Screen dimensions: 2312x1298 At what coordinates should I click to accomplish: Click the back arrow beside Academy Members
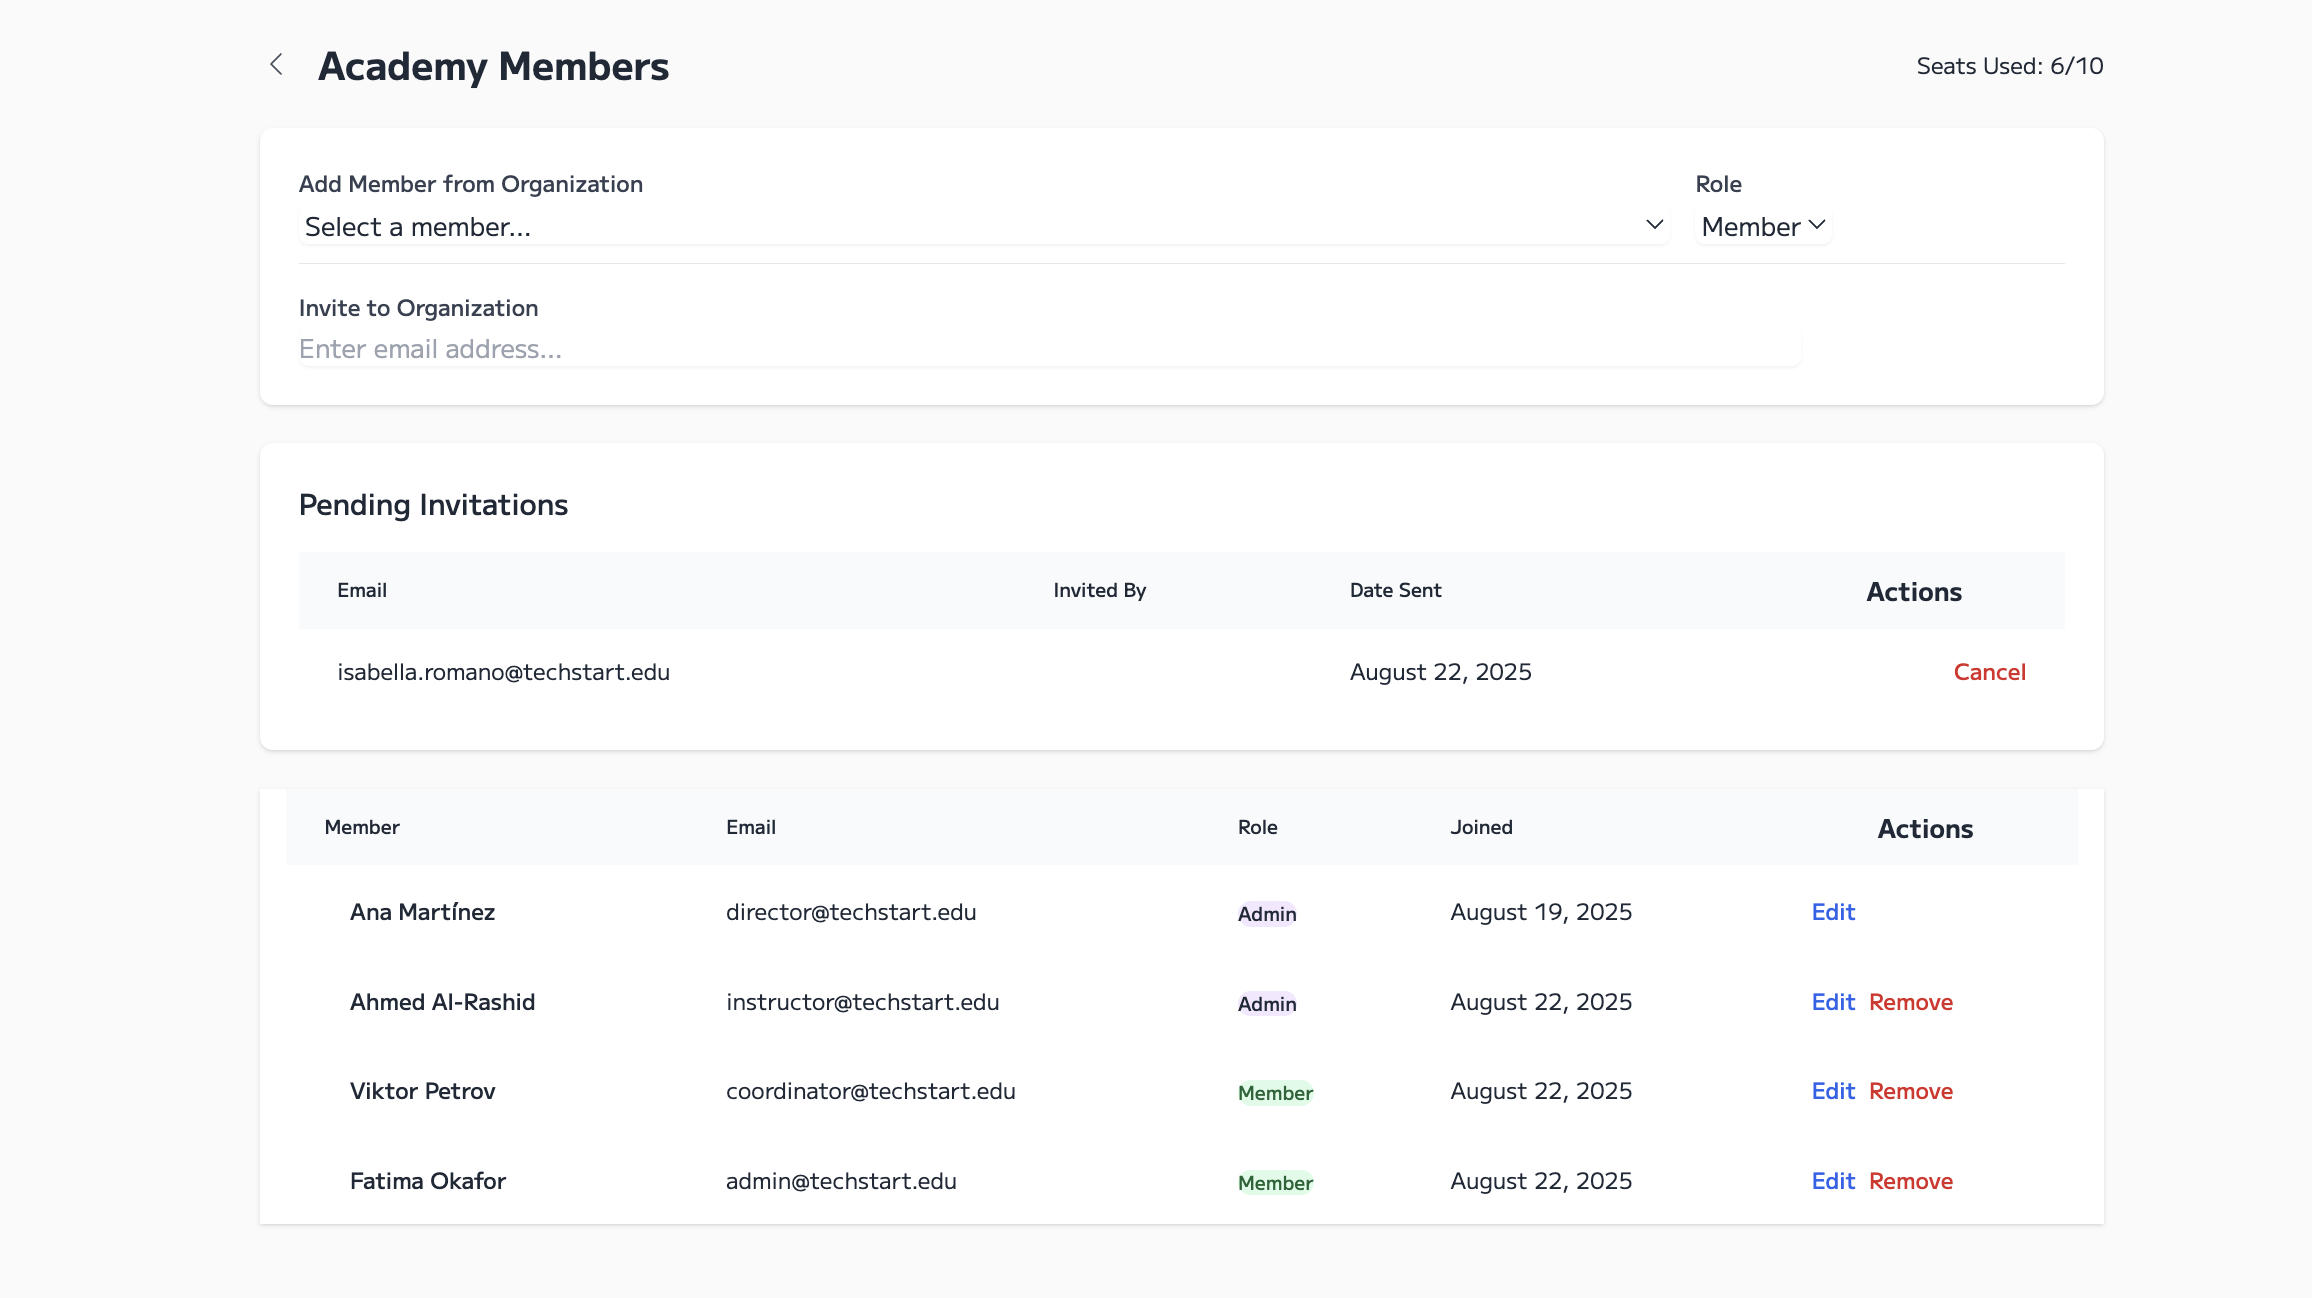(277, 65)
